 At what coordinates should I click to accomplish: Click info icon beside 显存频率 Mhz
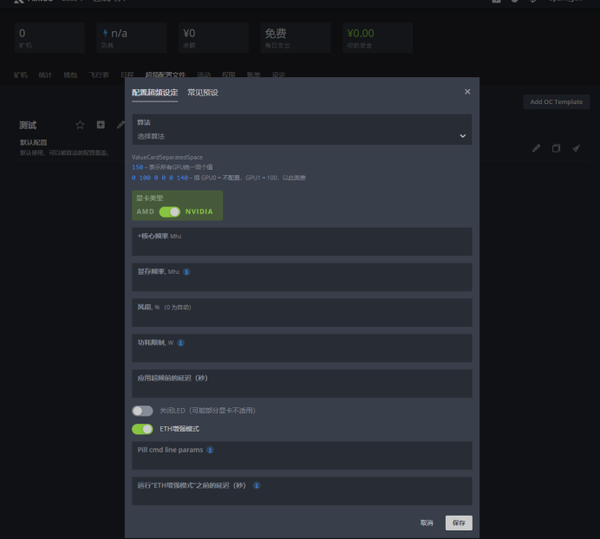pyautogui.click(x=186, y=271)
